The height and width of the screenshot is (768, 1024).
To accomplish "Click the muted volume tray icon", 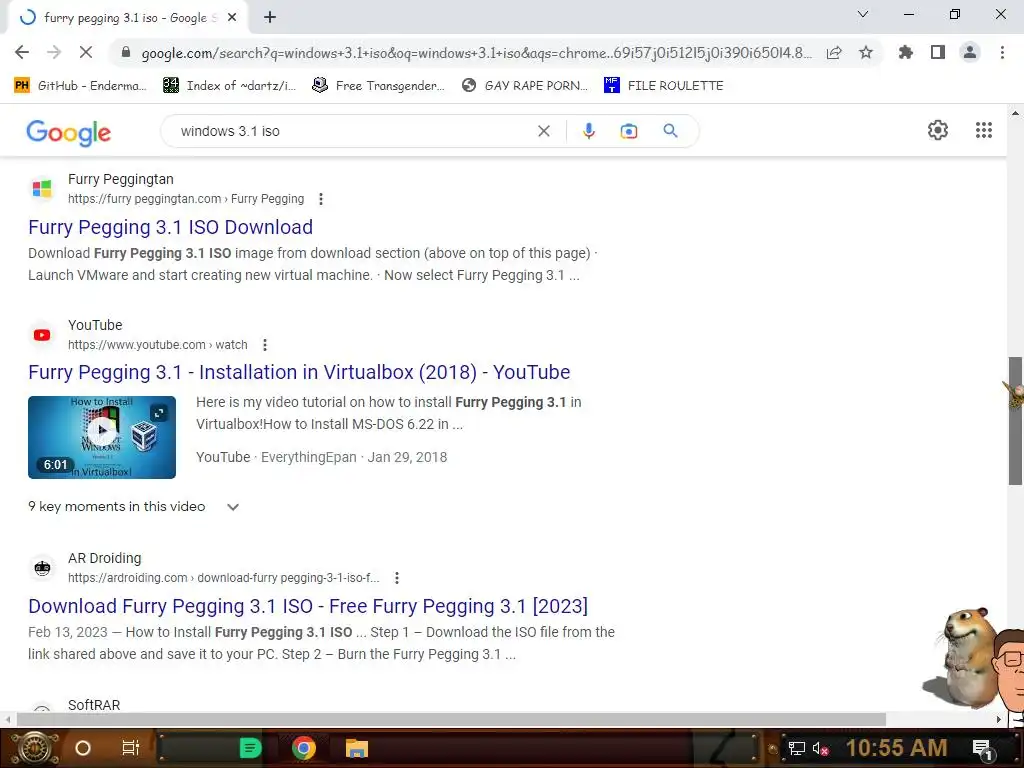I will [820, 748].
